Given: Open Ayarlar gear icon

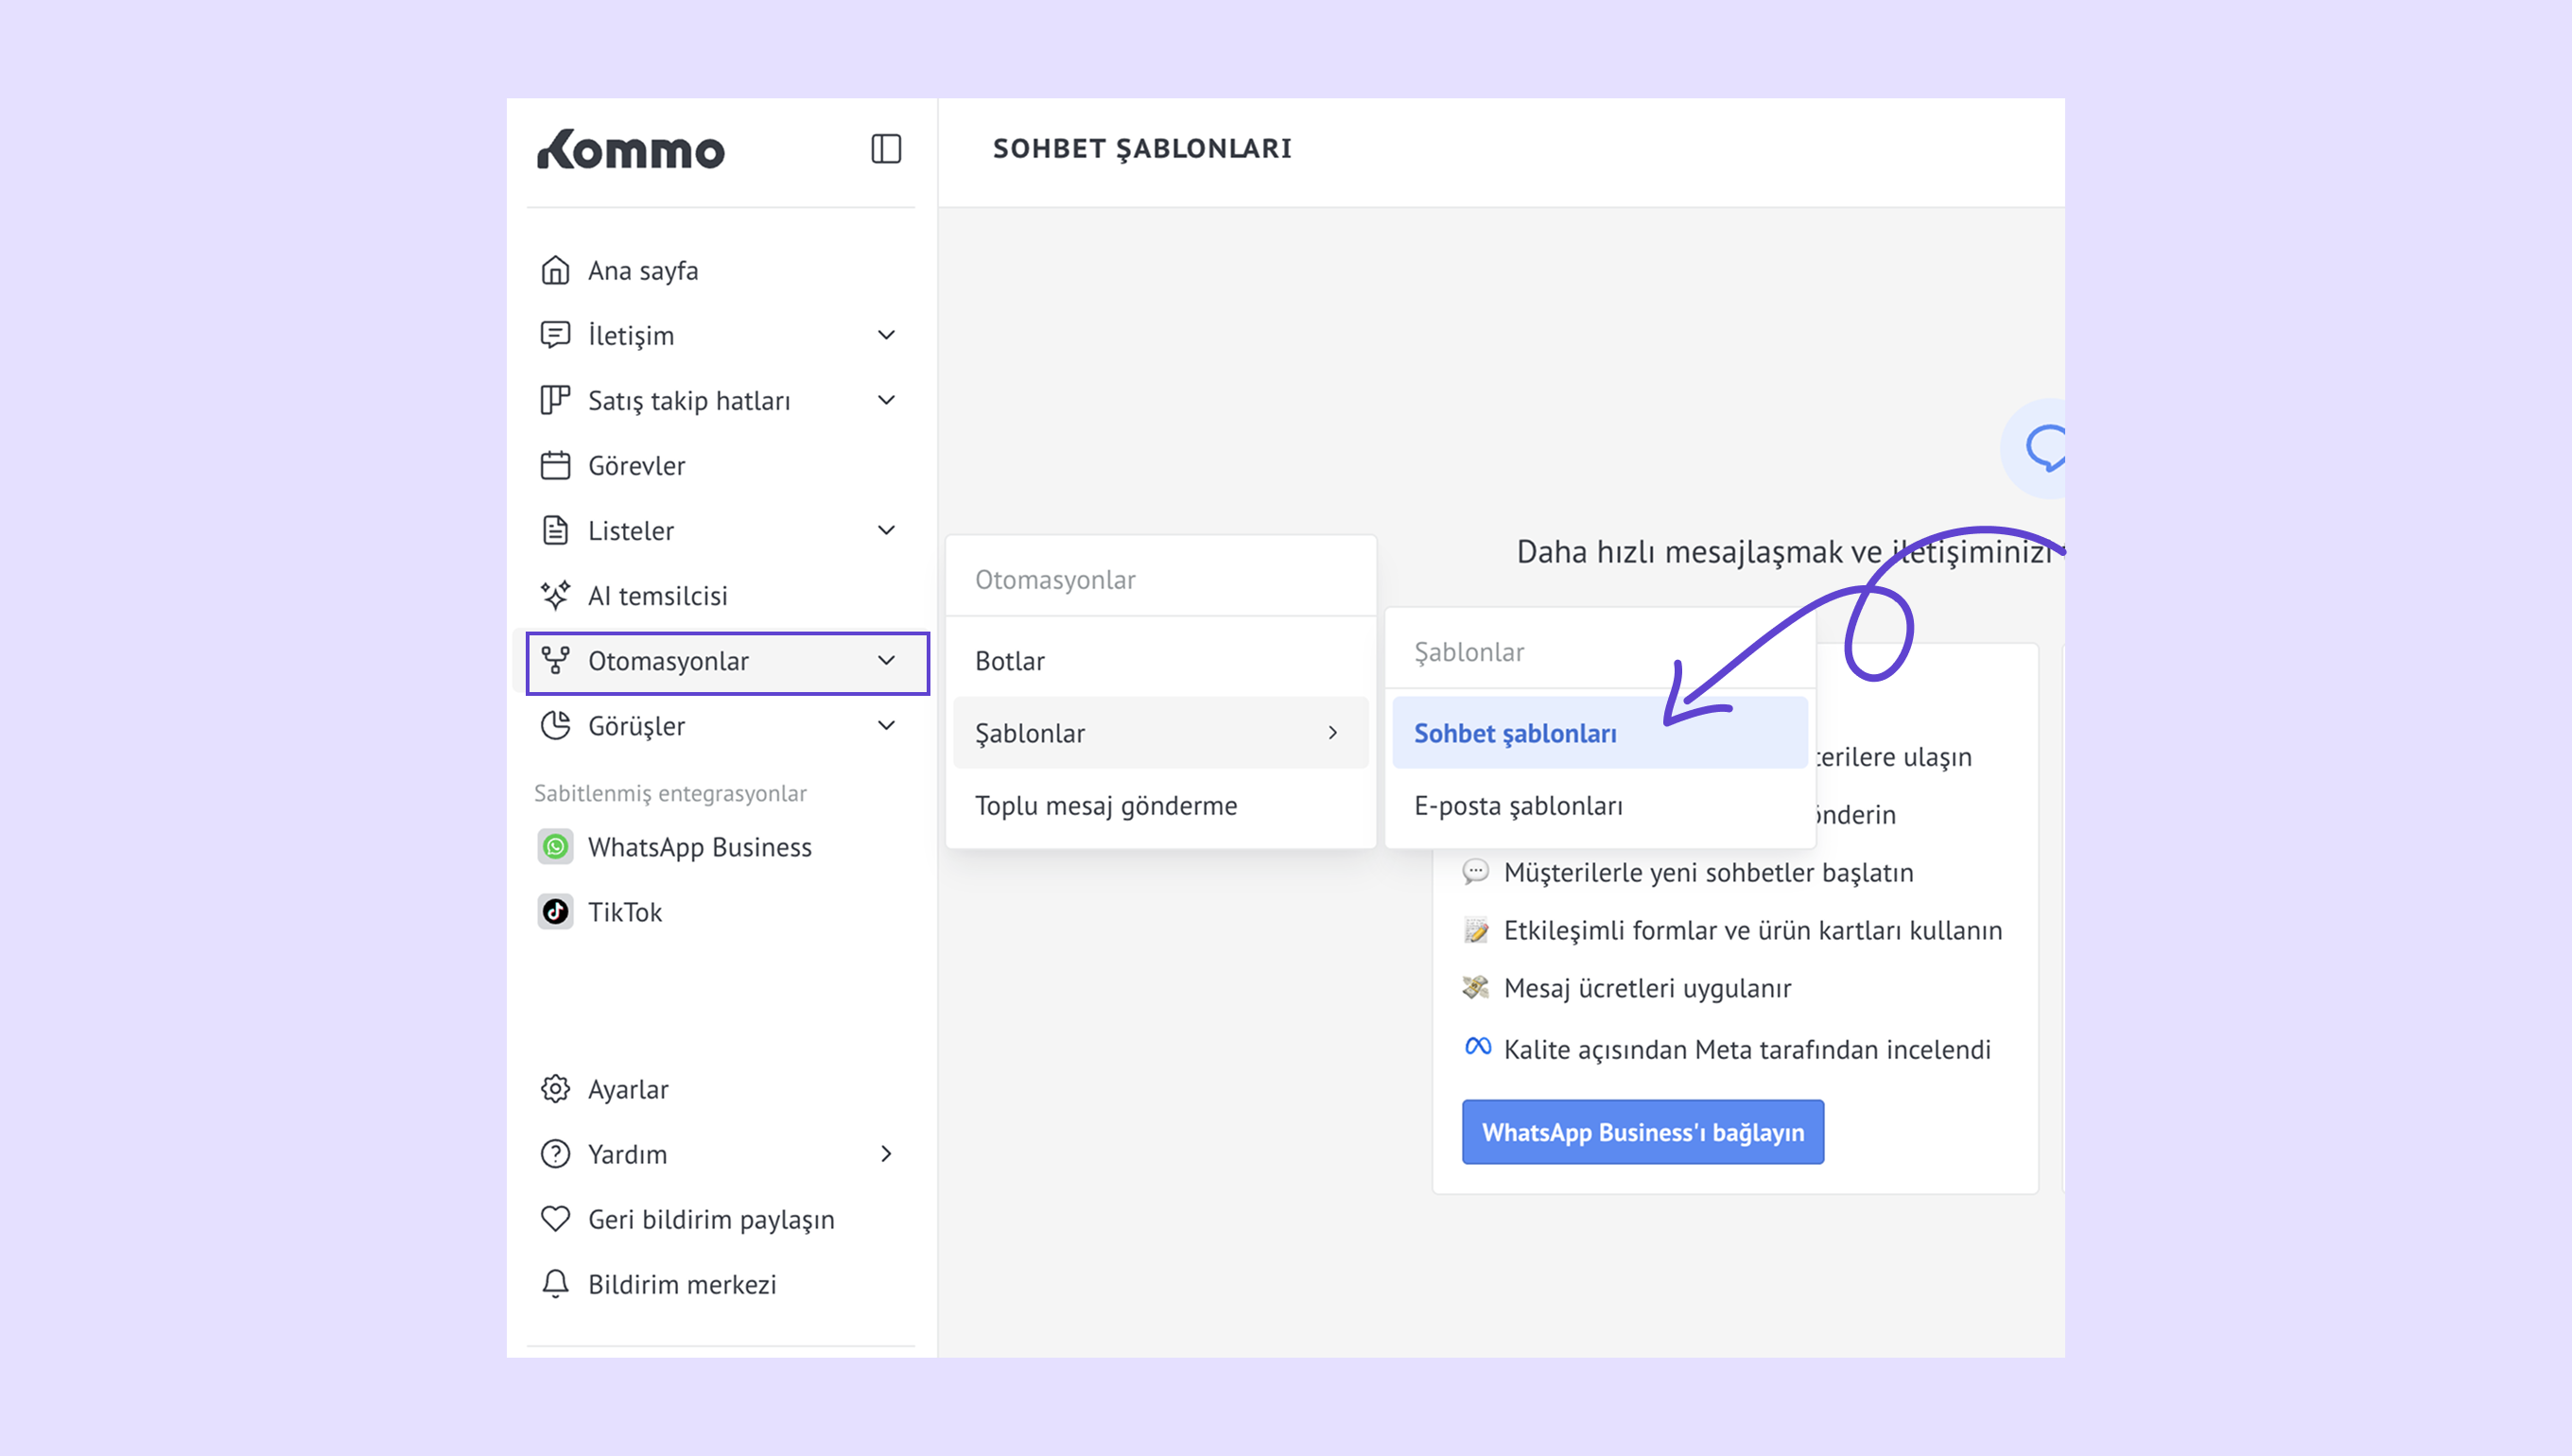Looking at the screenshot, I should click(x=555, y=1089).
